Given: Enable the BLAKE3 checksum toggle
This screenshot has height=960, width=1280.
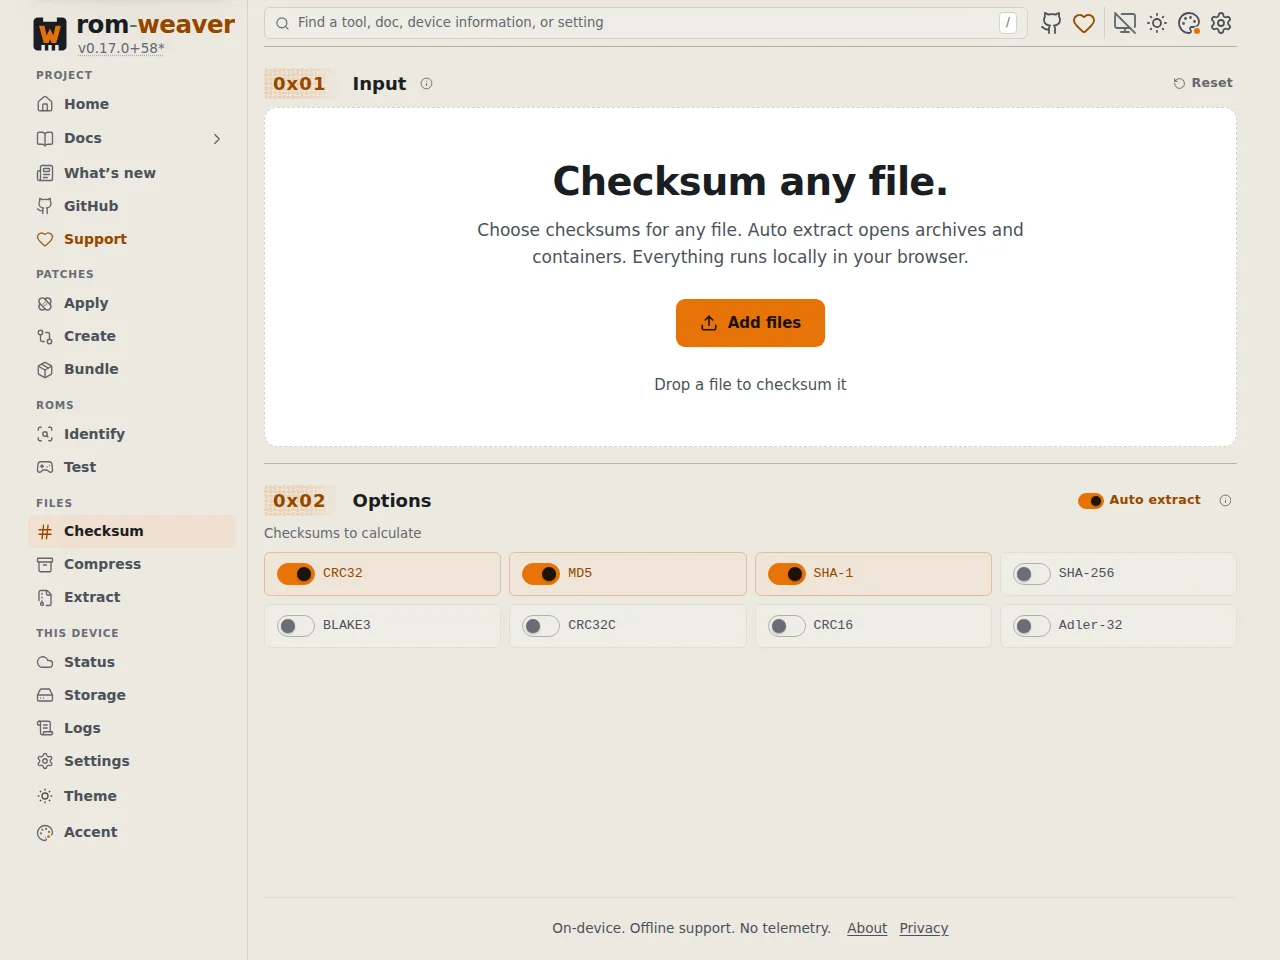Looking at the screenshot, I should click(x=296, y=626).
